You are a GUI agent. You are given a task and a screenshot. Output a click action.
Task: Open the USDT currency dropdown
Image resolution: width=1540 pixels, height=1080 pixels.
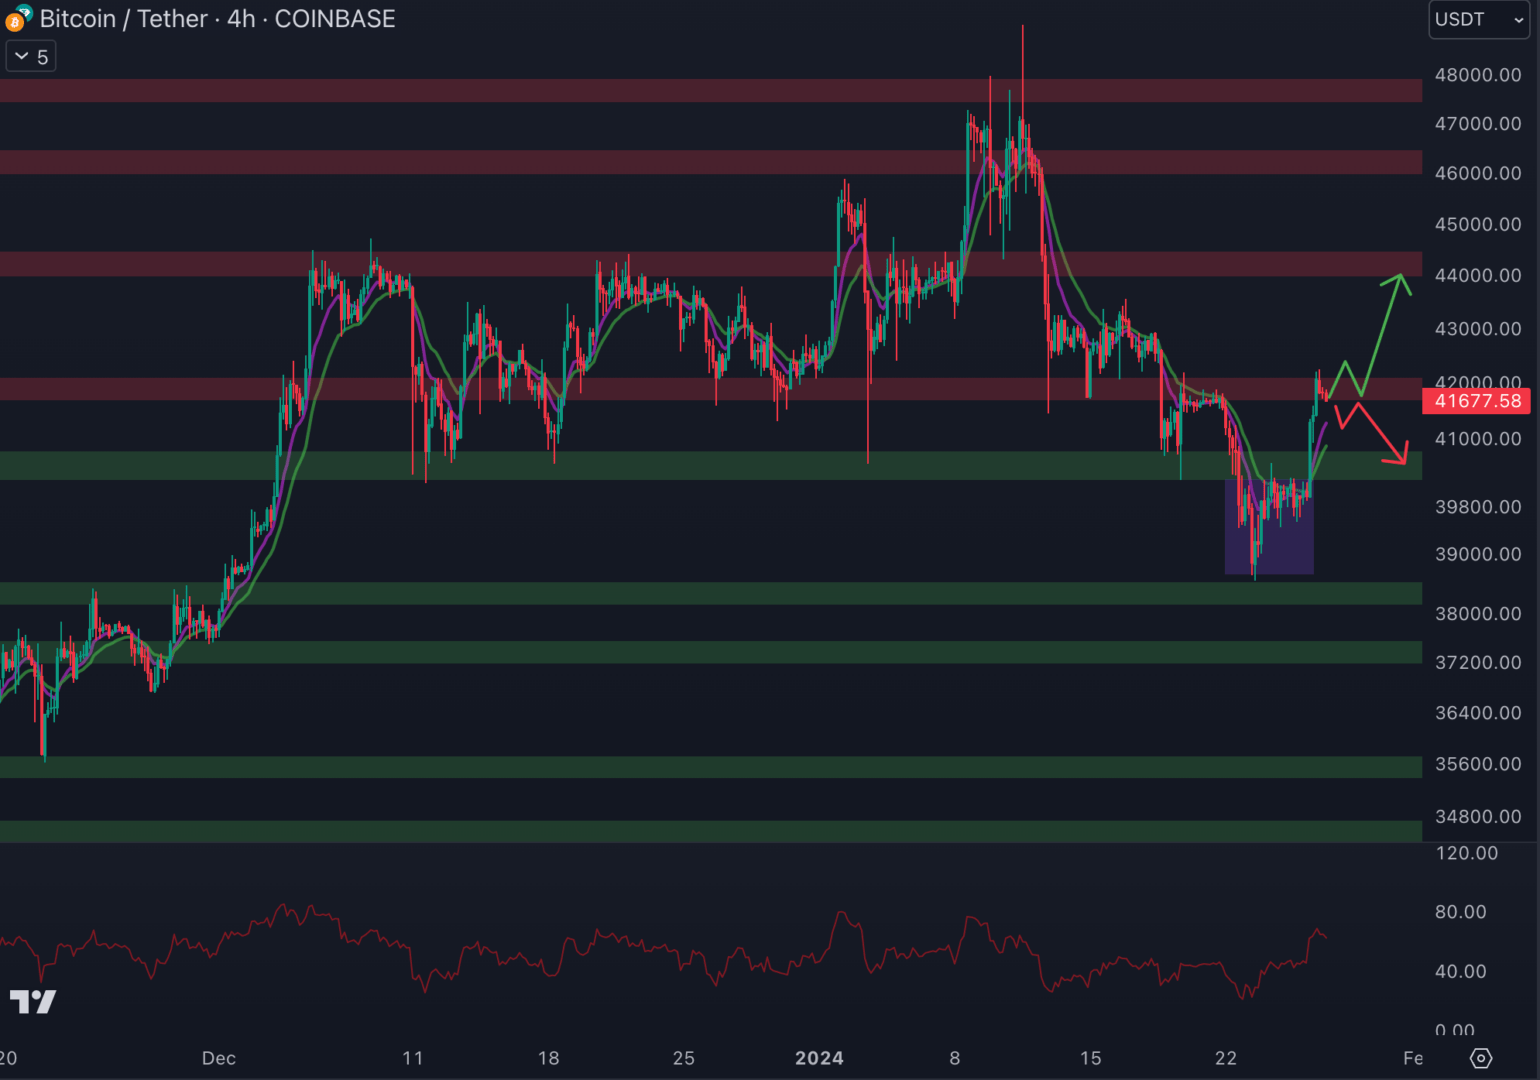(1478, 20)
